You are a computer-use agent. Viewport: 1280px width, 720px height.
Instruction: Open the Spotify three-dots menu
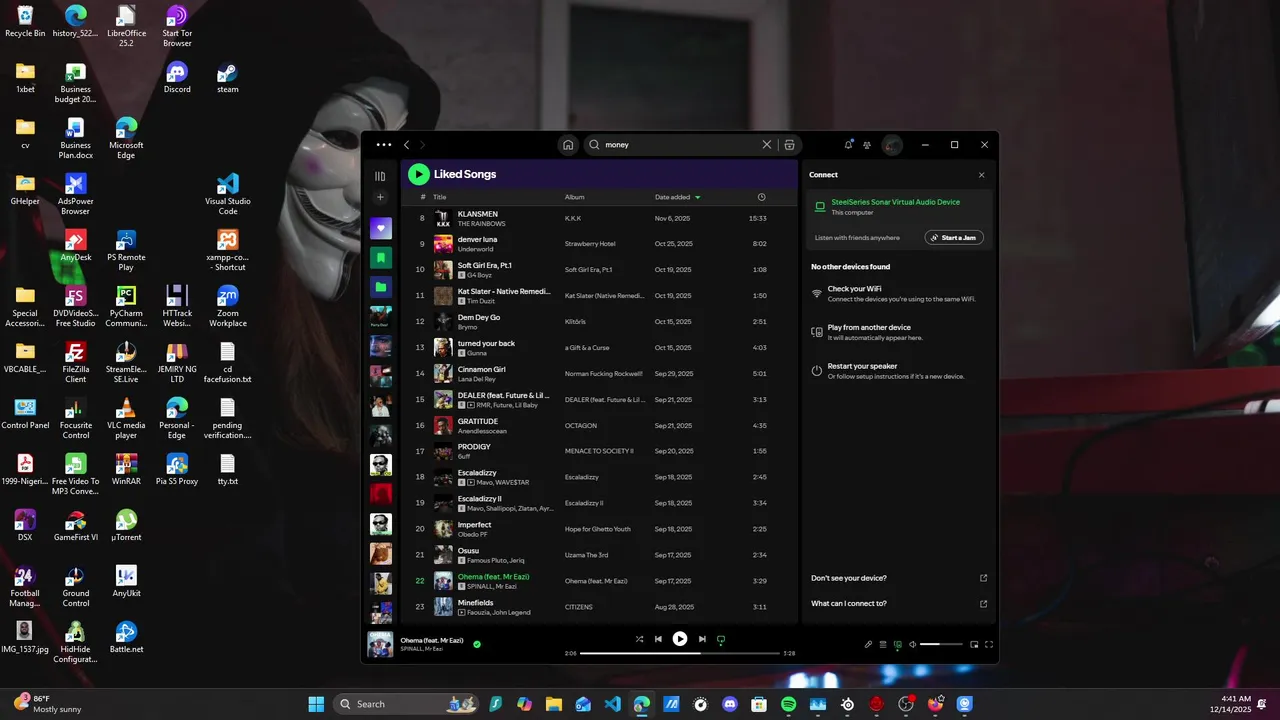[384, 145]
